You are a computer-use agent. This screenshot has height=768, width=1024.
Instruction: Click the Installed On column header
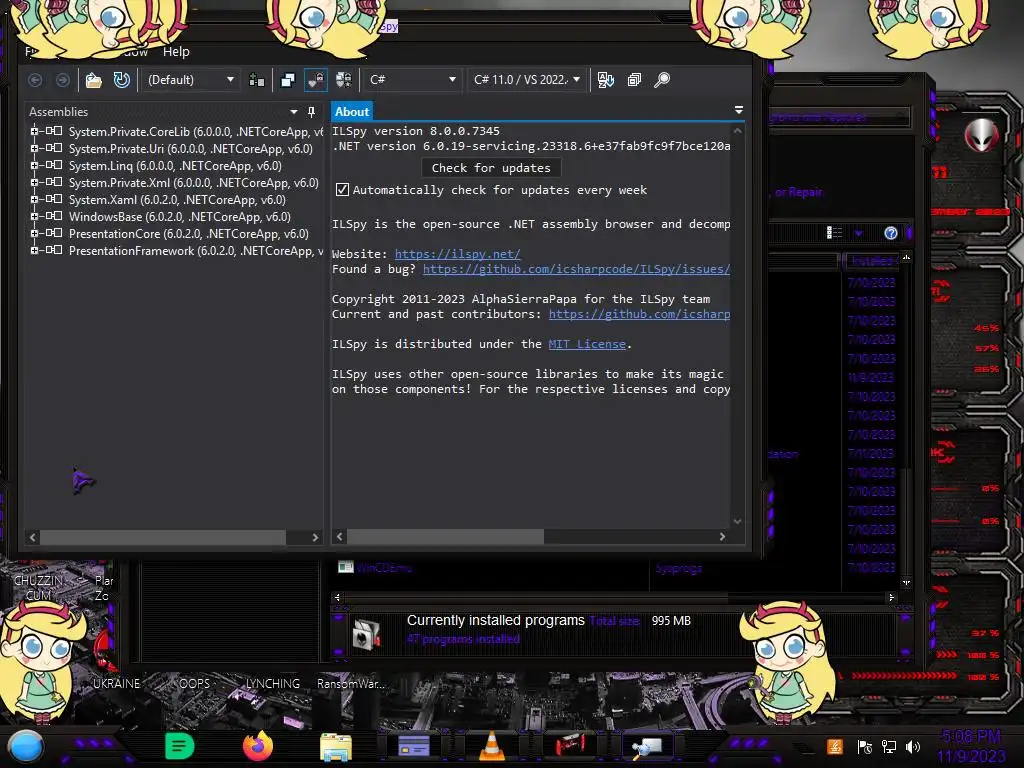(872, 261)
